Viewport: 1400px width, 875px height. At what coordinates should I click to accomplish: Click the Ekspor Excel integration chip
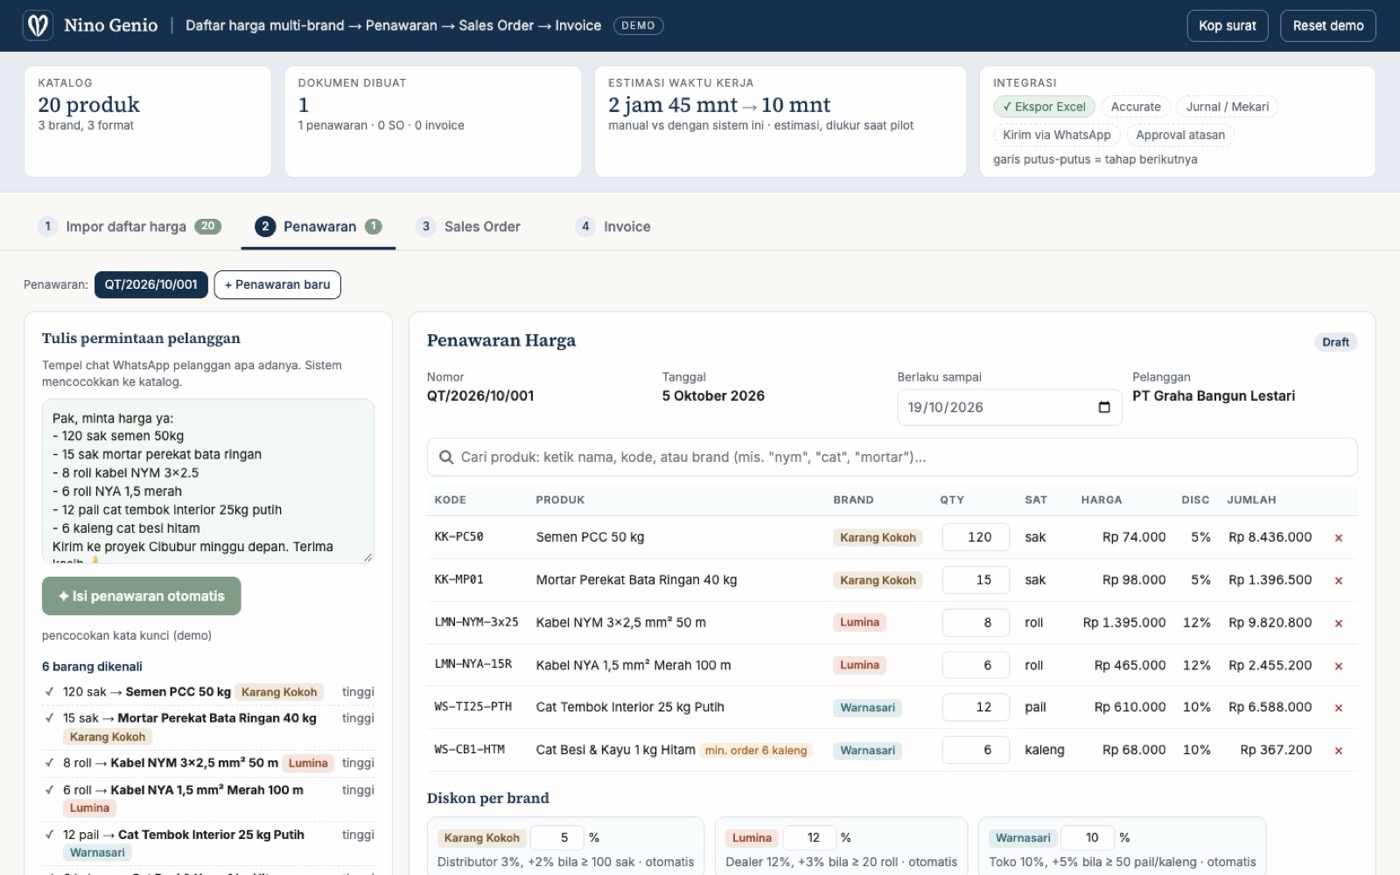click(1044, 107)
